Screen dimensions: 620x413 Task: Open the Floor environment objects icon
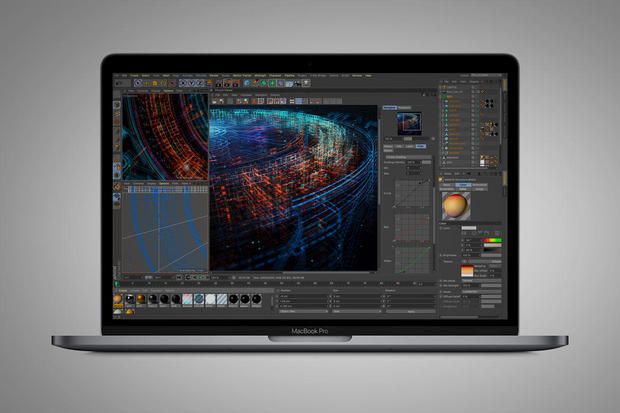point(288,83)
